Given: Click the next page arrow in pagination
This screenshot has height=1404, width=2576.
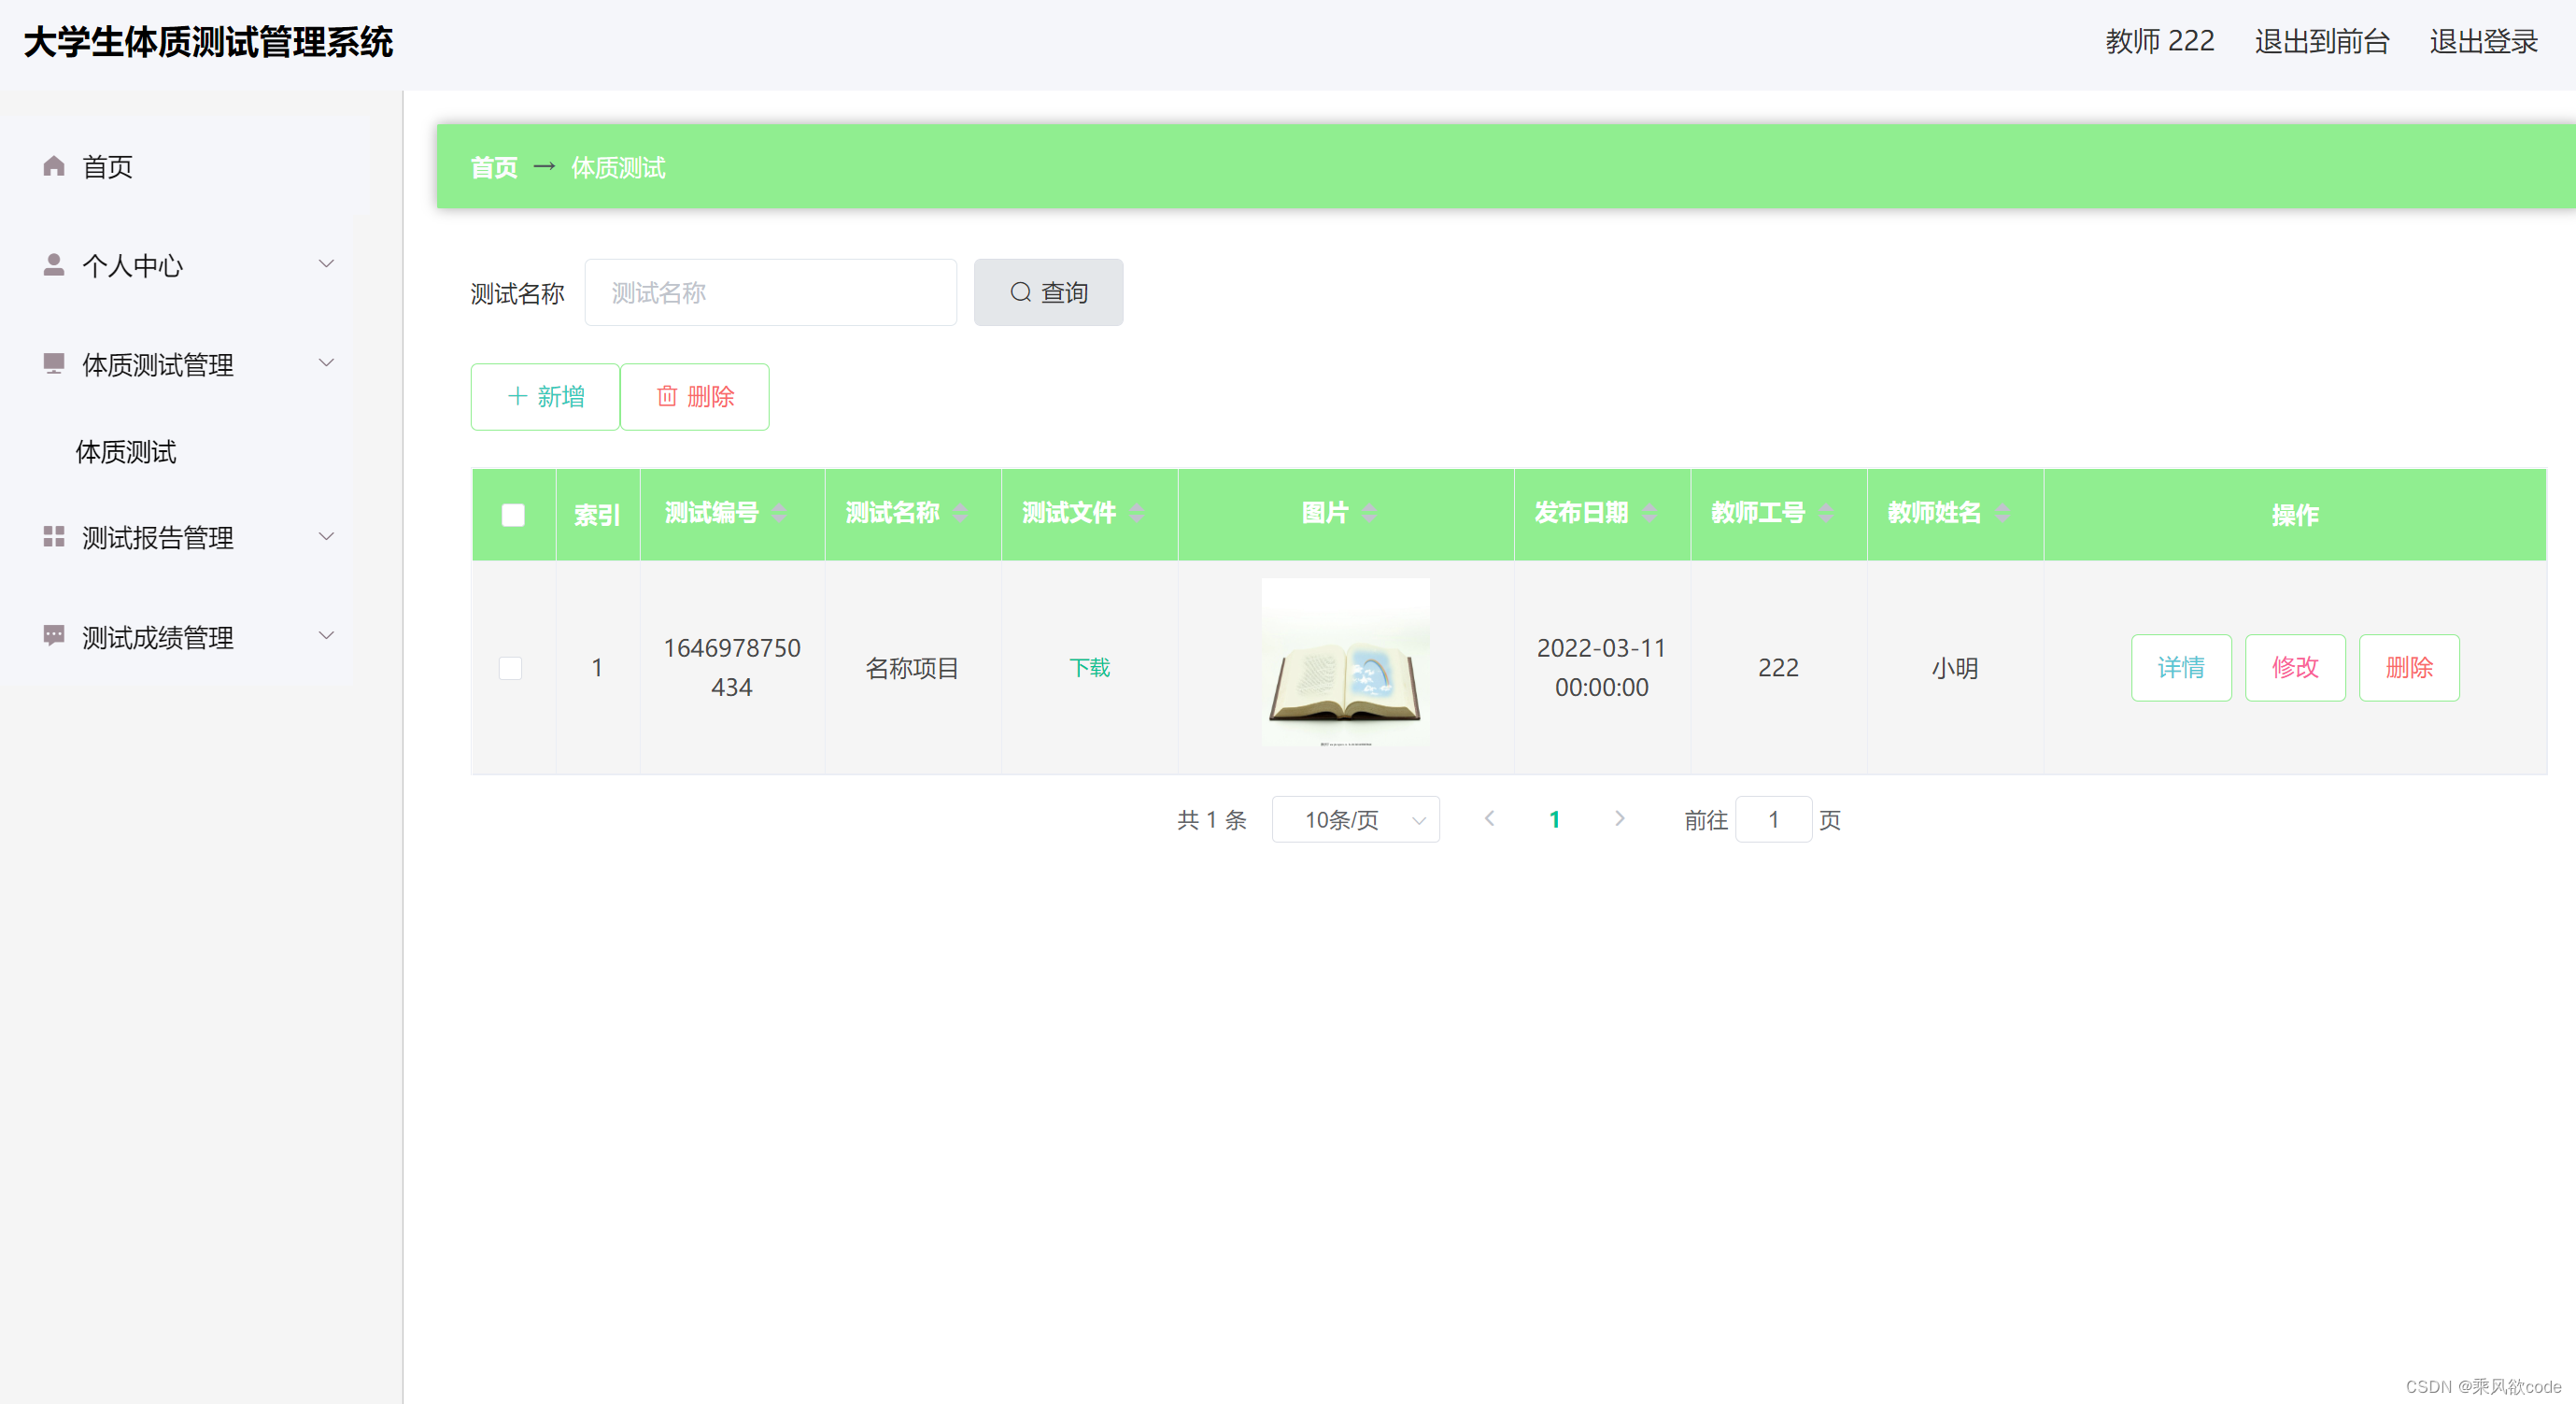Looking at the screenshot, I should click(1620, 818).
